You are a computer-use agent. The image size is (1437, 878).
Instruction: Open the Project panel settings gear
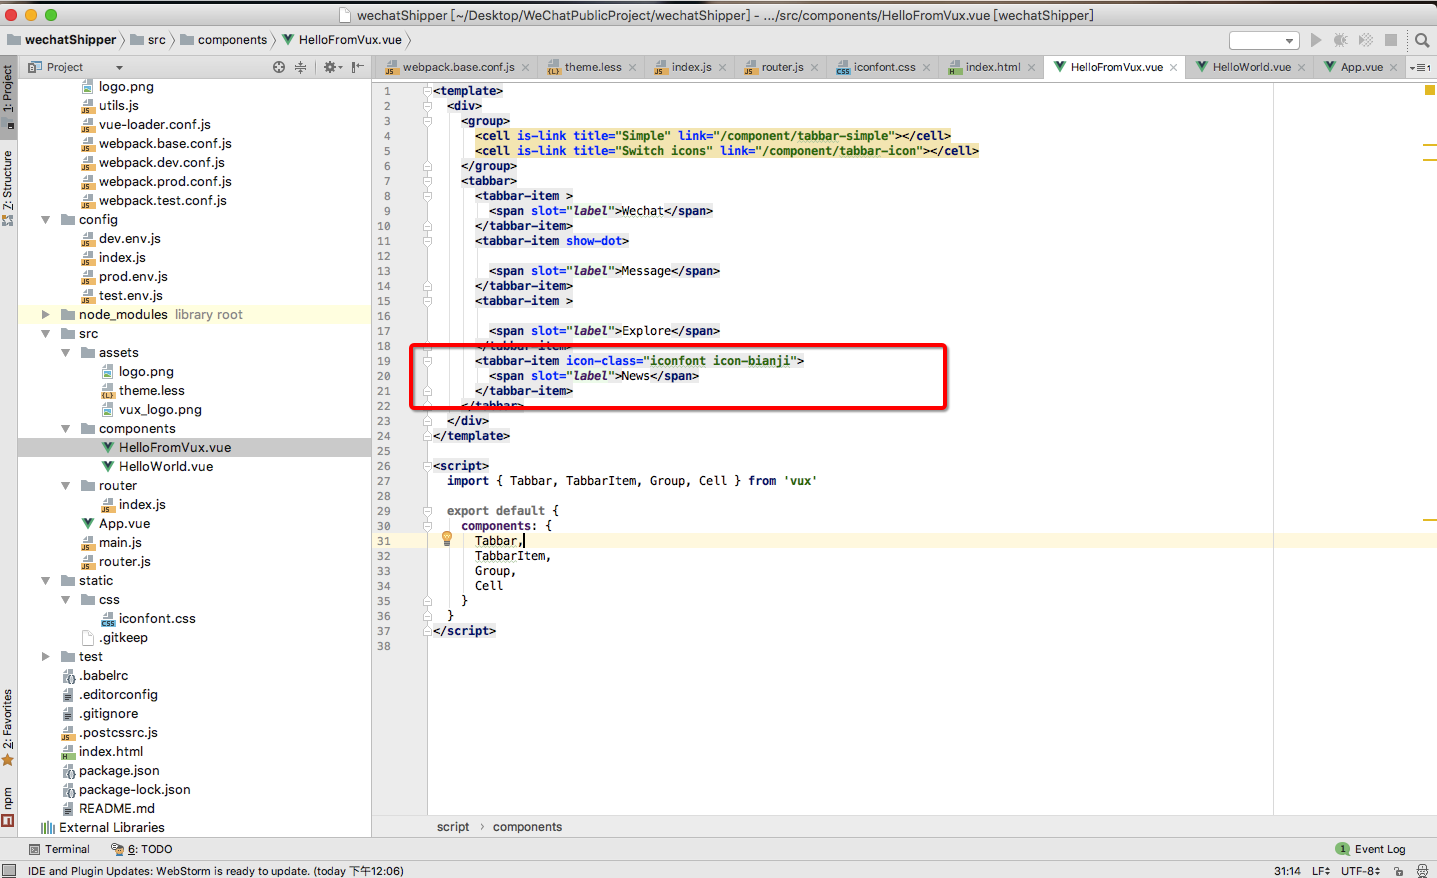[331, 67]
